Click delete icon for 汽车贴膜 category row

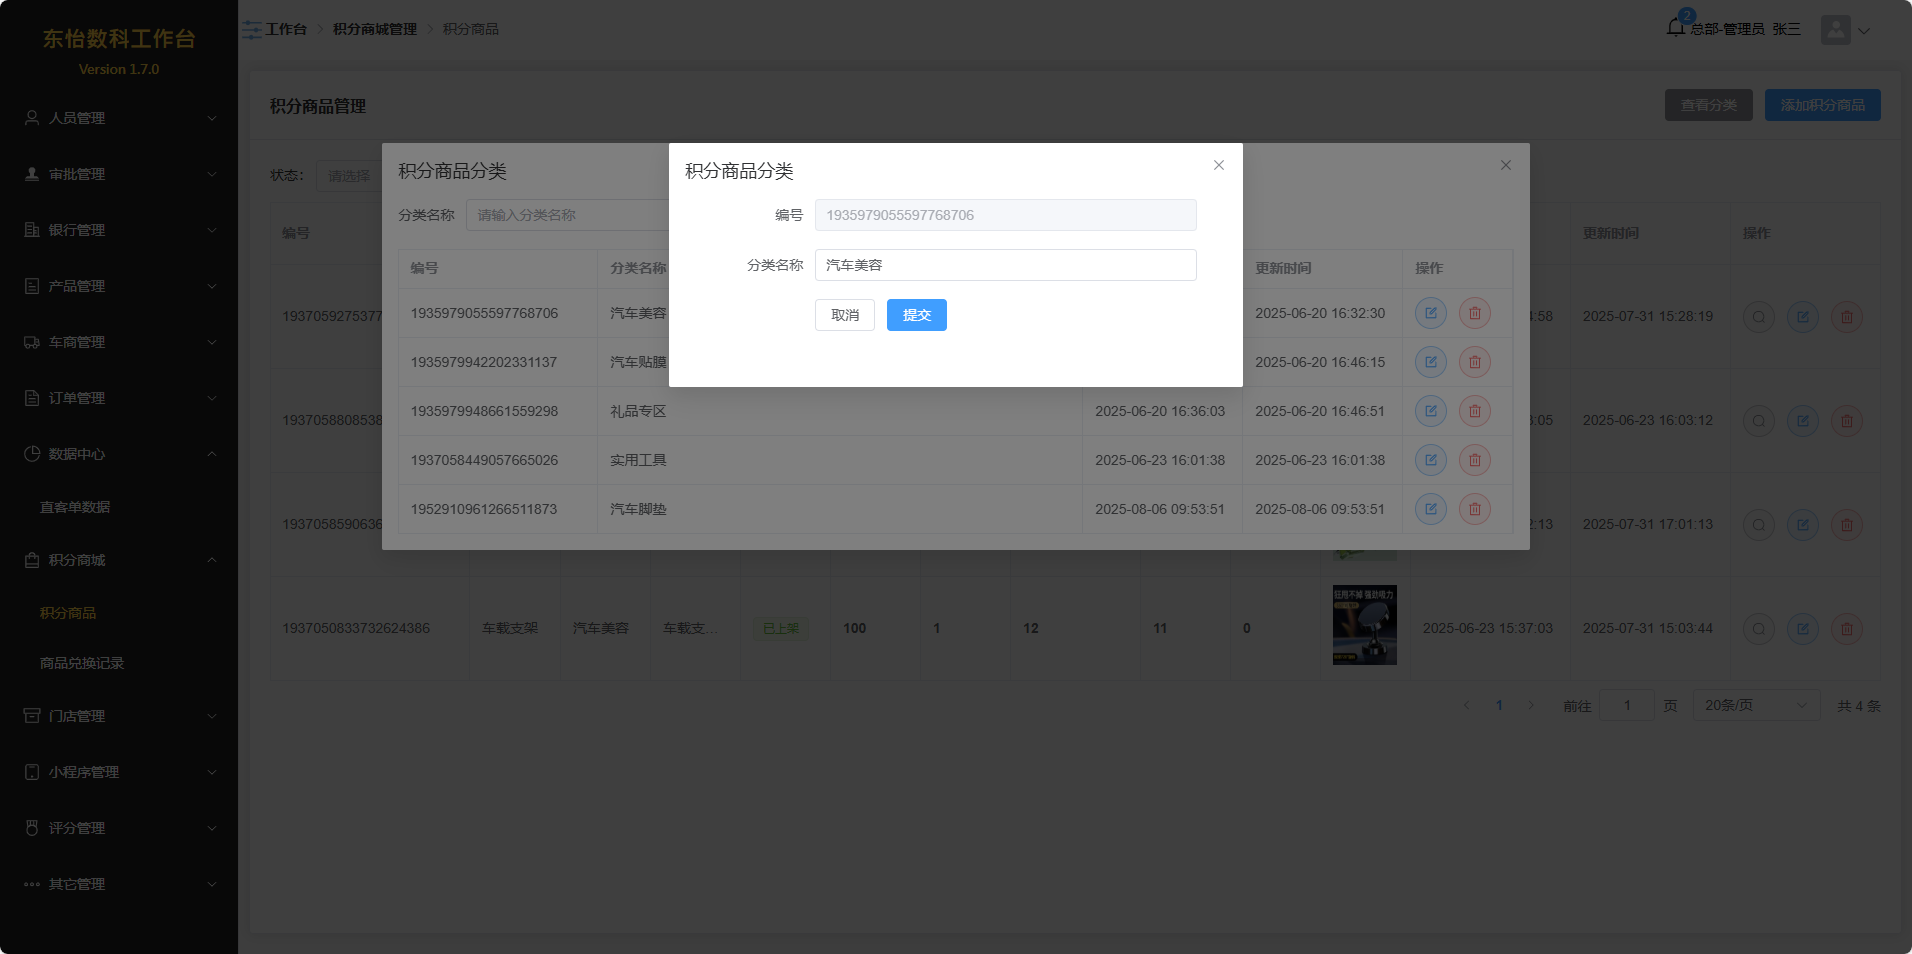pyautogui.click(x=1474, y=362)
